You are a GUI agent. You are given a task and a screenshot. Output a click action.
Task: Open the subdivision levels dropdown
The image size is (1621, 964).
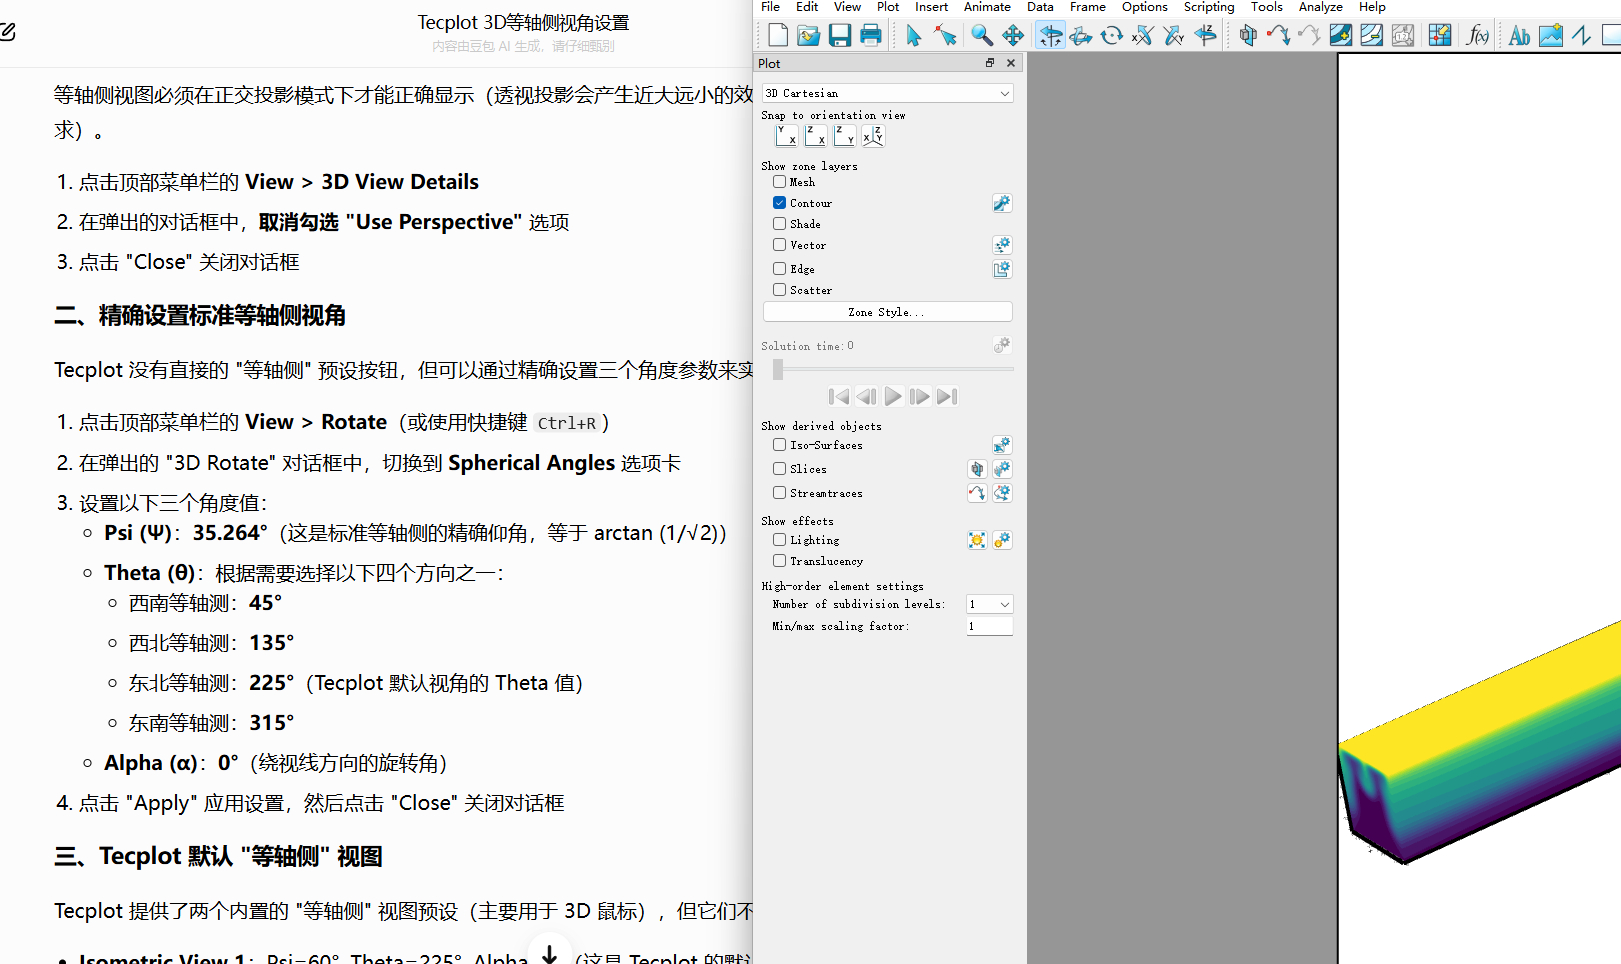(990, 604)
